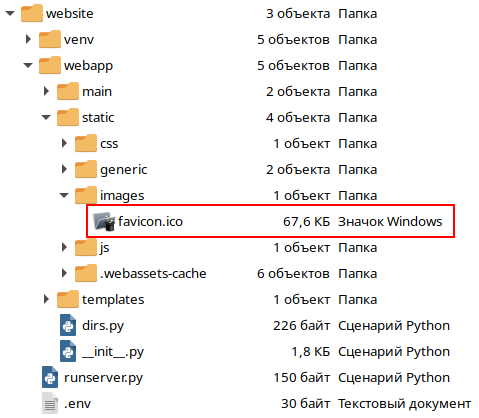
Task: Click the __init__.py Python file icon
Action: [68, 351]
